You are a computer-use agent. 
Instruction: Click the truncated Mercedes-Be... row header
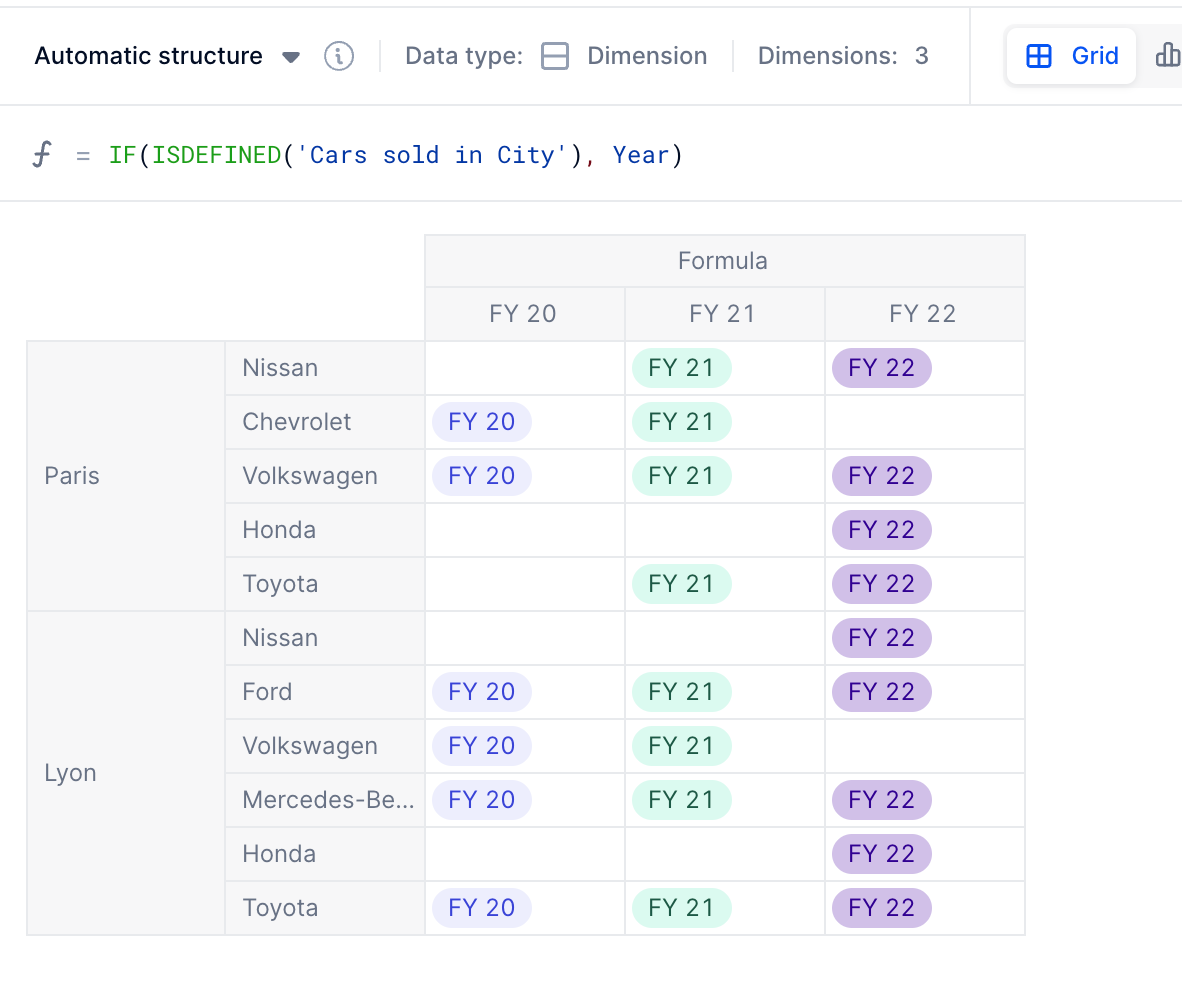coord(325,800)
